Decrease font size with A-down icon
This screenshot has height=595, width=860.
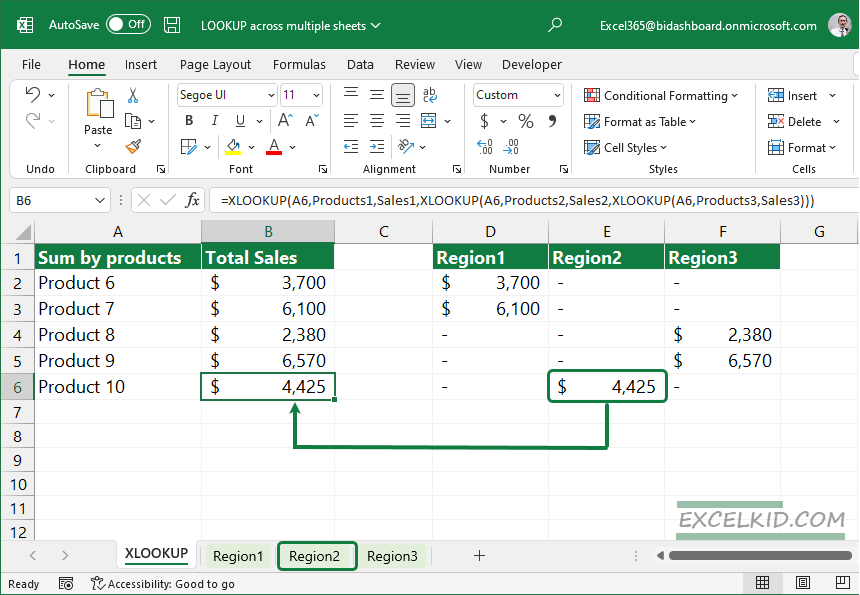pyautogui.click(x=312, y=121)
